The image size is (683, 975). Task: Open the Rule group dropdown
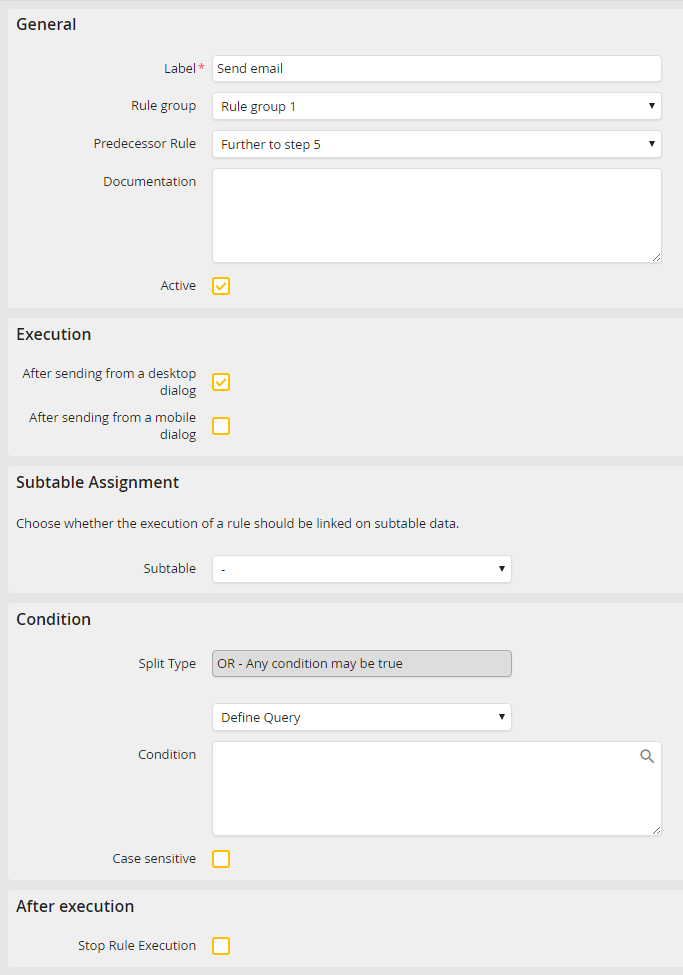(x=437, y=106)
